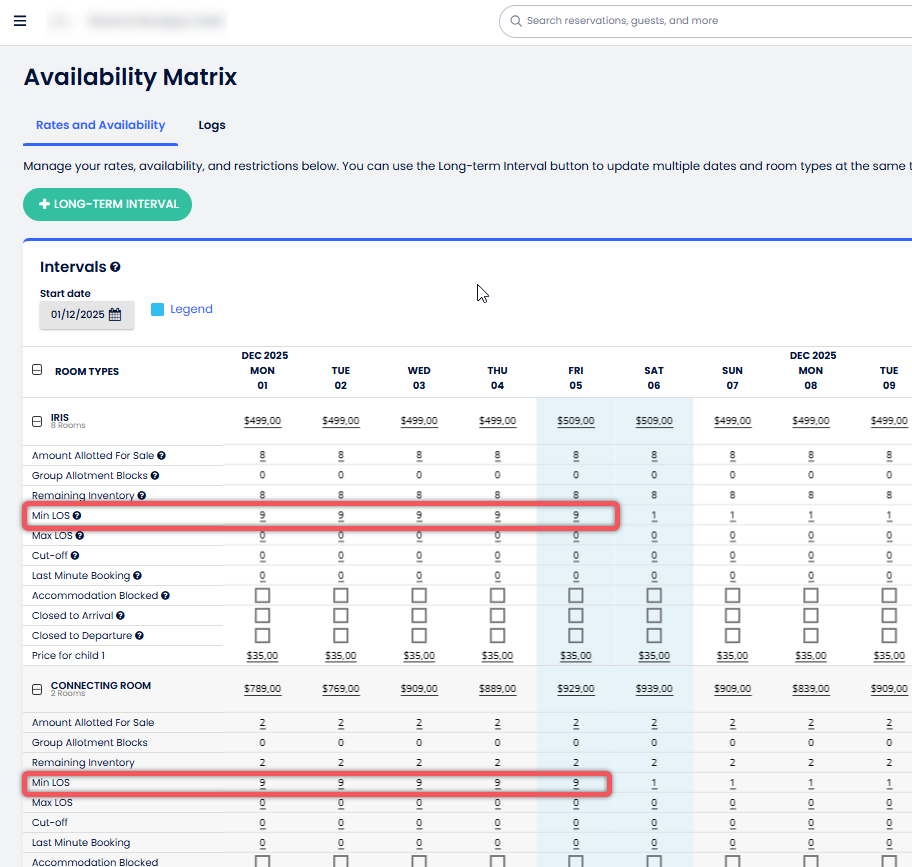Click the help icon next to Intervals
The width and height of the screenshot is (912, 867).
click(114, 267)
